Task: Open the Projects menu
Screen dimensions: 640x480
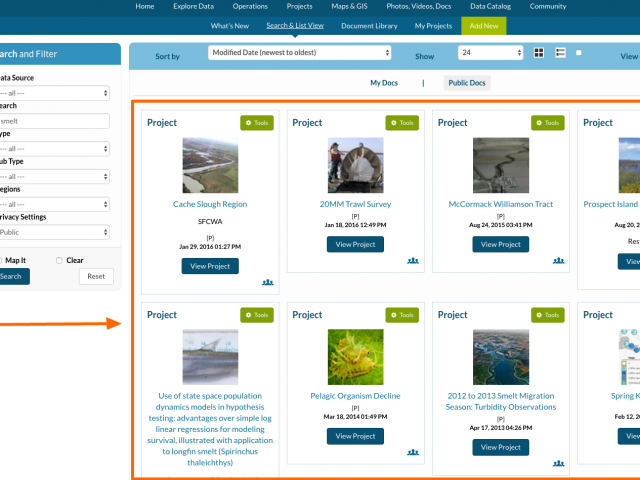Action: [x=300, y=7]
